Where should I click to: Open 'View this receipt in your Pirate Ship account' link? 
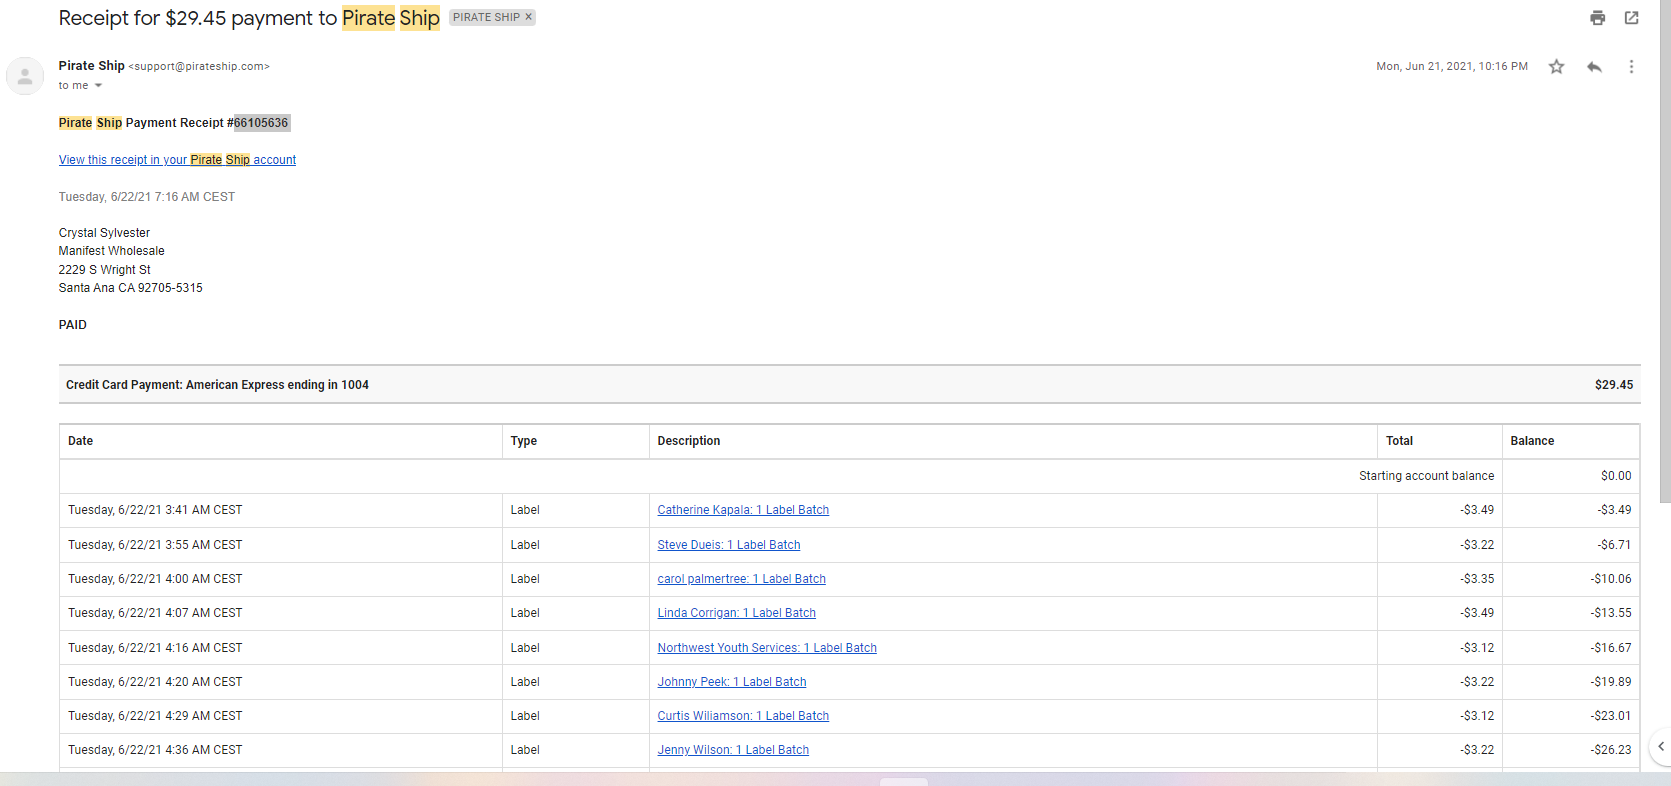[177, 160]
